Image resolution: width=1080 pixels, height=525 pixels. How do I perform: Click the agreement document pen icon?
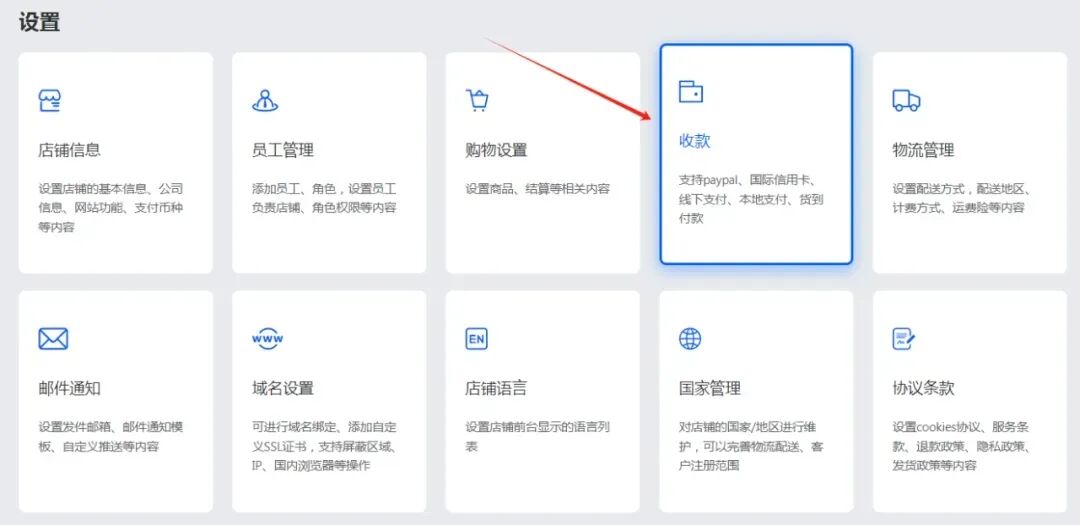pos(904,338)
